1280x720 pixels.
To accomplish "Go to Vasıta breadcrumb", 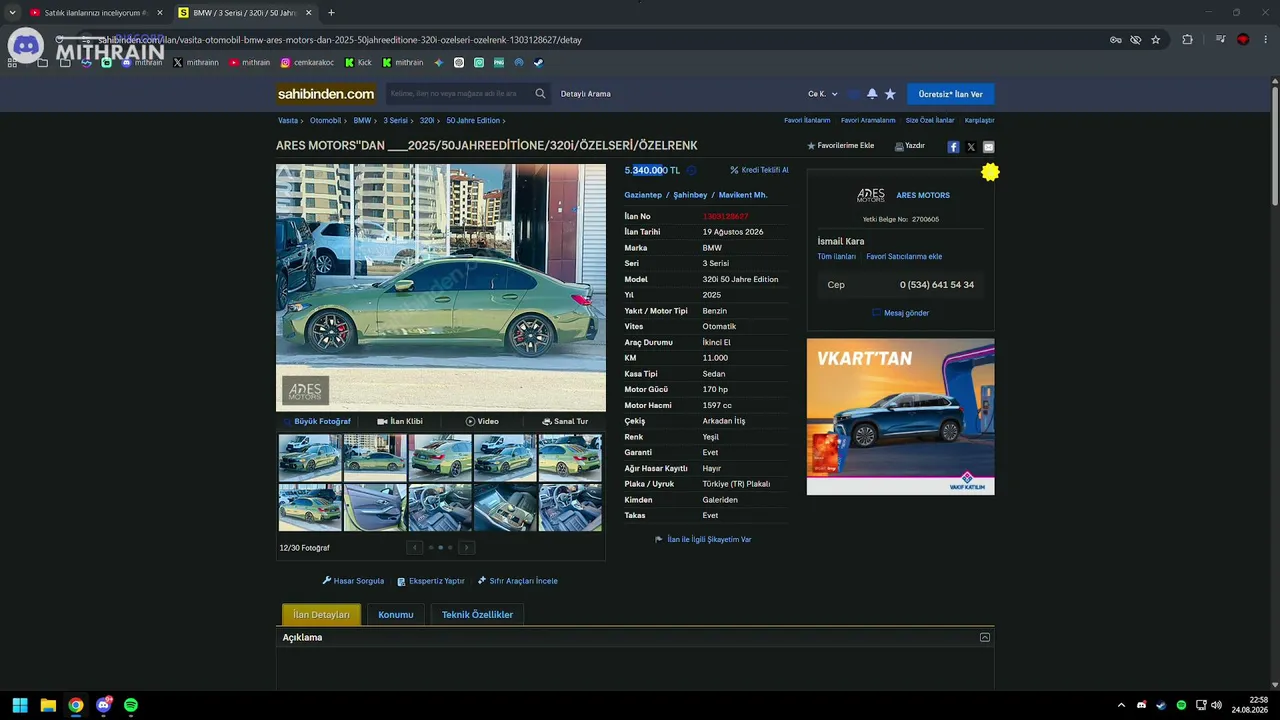I will pyautogui.click(x=288, y=121).
